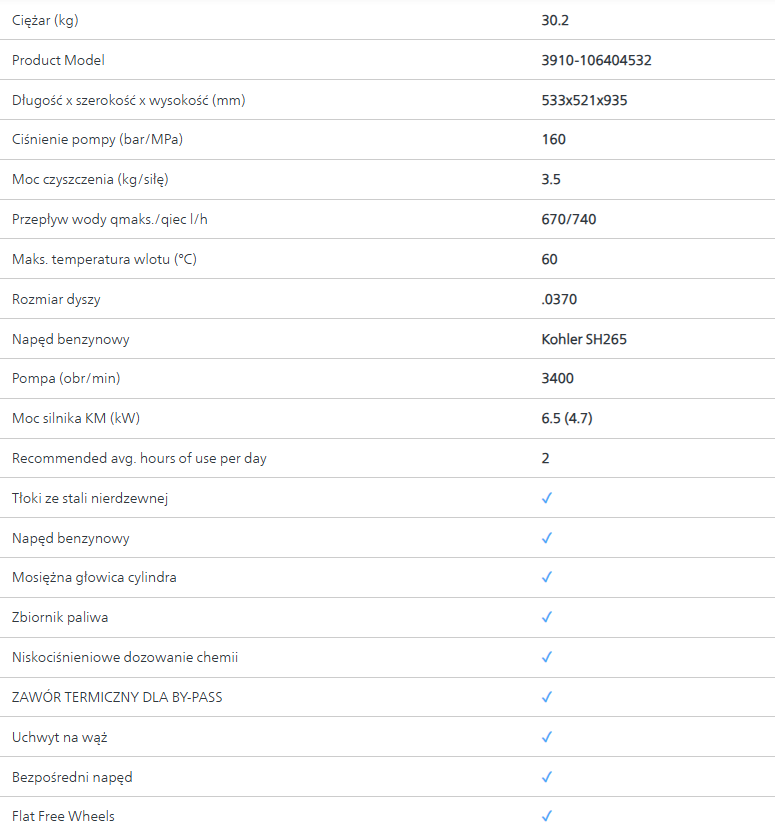Click the Ciśnienie pompy (bar/MPa) label
Viewport: 775px width, 840px height.
point(97,139)
